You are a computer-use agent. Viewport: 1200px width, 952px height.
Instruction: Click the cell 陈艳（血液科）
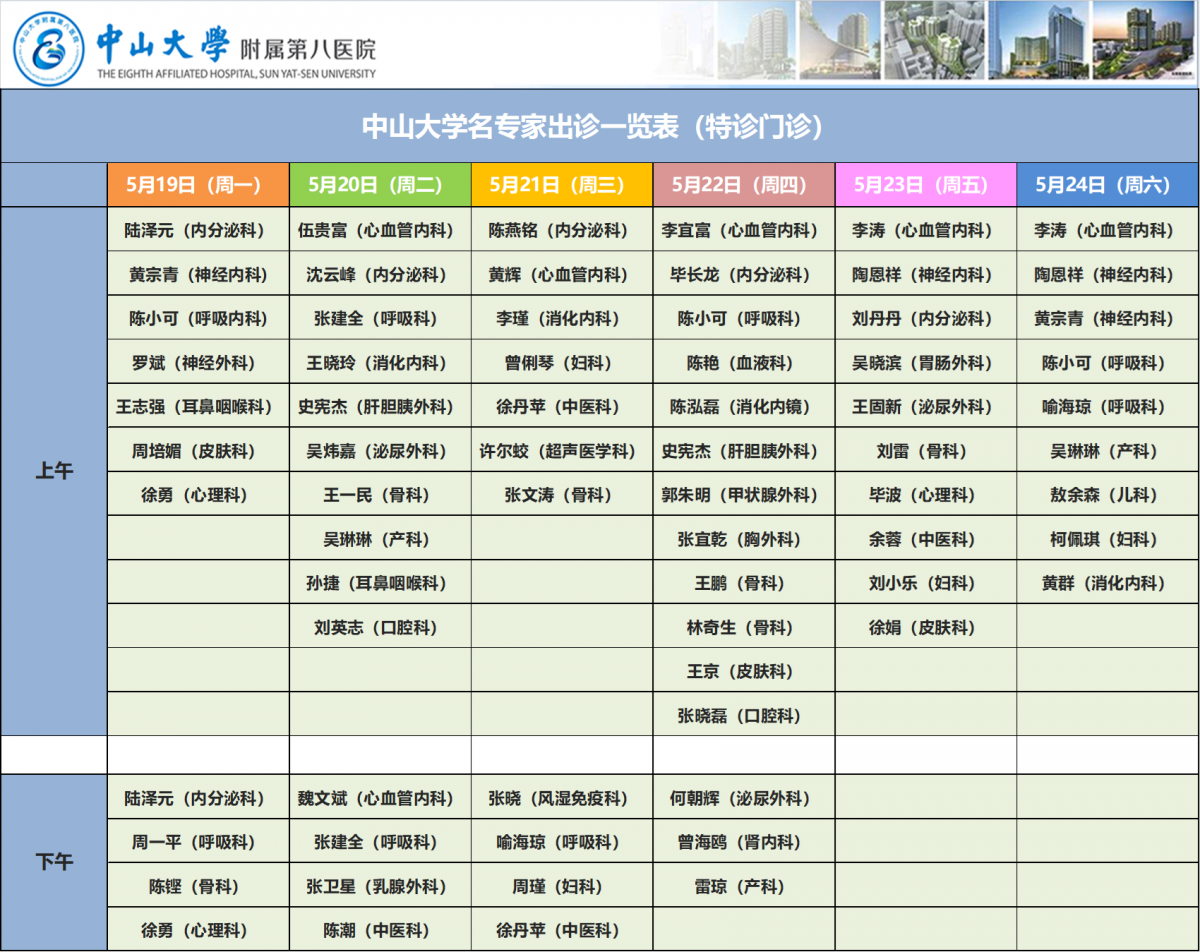tap(744, 363)
